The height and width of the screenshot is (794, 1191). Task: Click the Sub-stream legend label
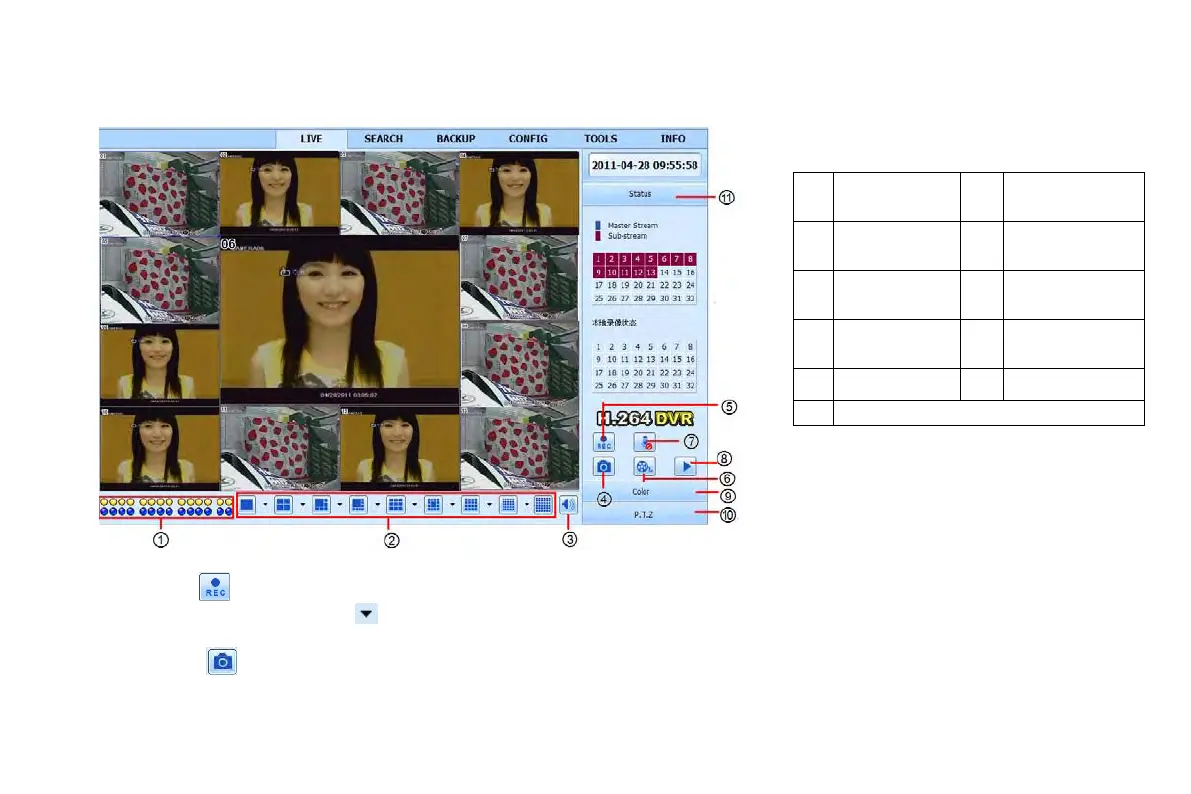pos(627,236)
